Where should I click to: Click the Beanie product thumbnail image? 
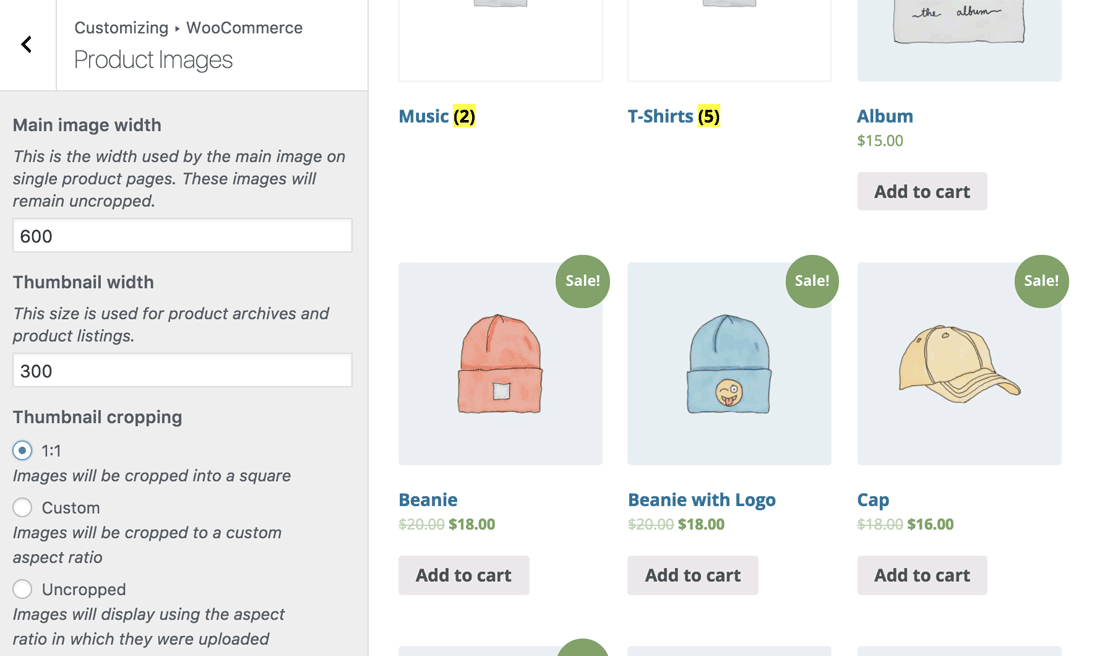click(x=500, y=363)
